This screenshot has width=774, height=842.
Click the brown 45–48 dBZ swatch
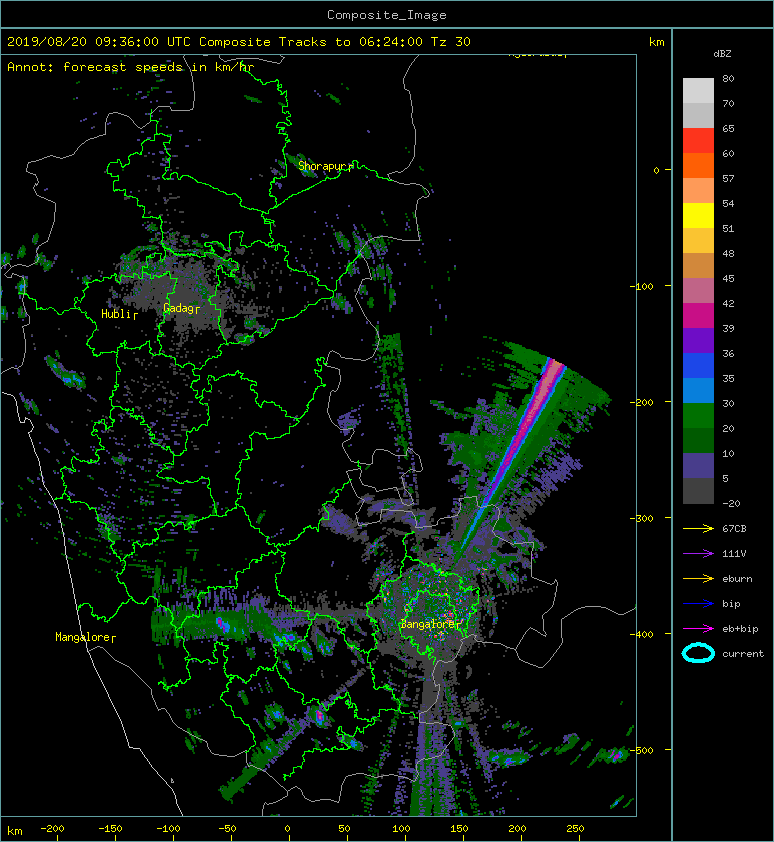point(698,265)
